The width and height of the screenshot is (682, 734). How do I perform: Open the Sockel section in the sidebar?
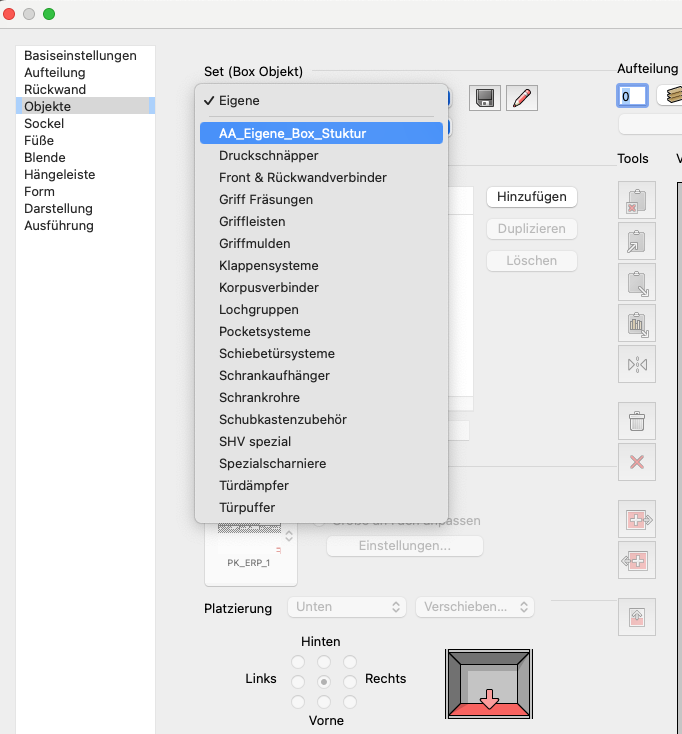tap(44, 123)
